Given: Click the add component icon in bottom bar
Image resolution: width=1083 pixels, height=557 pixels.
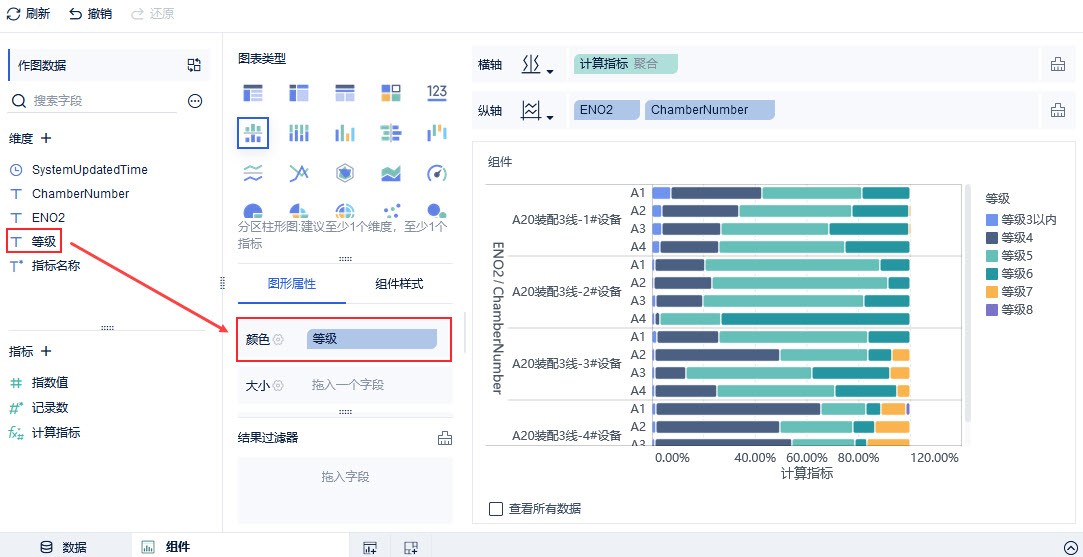Looking at the screenshot, I should tap(370, 547).
